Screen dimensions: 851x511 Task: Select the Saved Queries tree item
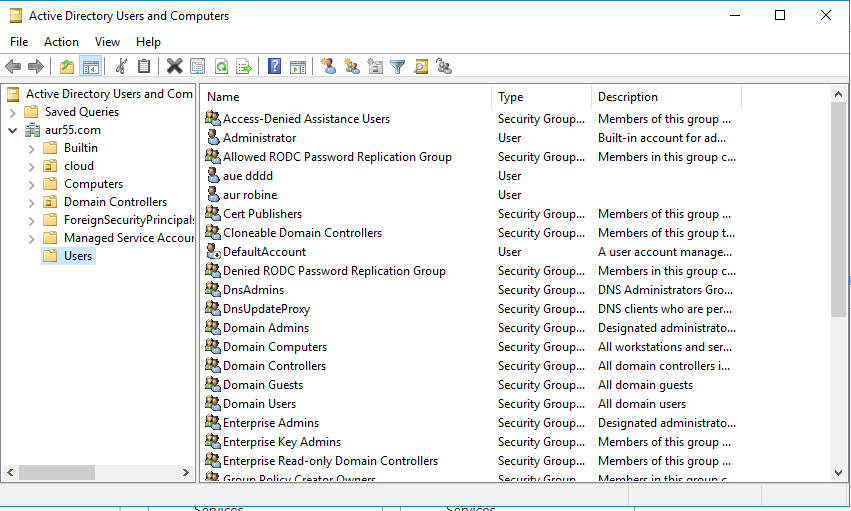tap(81, 112)
